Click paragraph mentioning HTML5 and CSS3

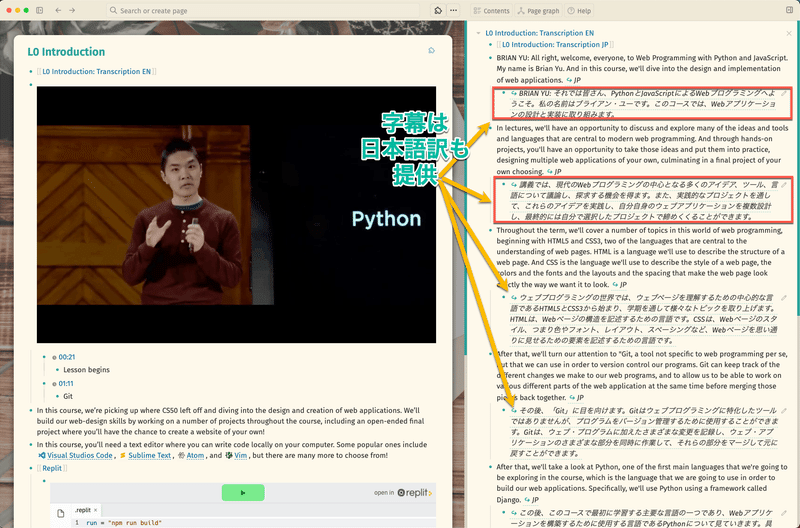click(x=641, y=258)
